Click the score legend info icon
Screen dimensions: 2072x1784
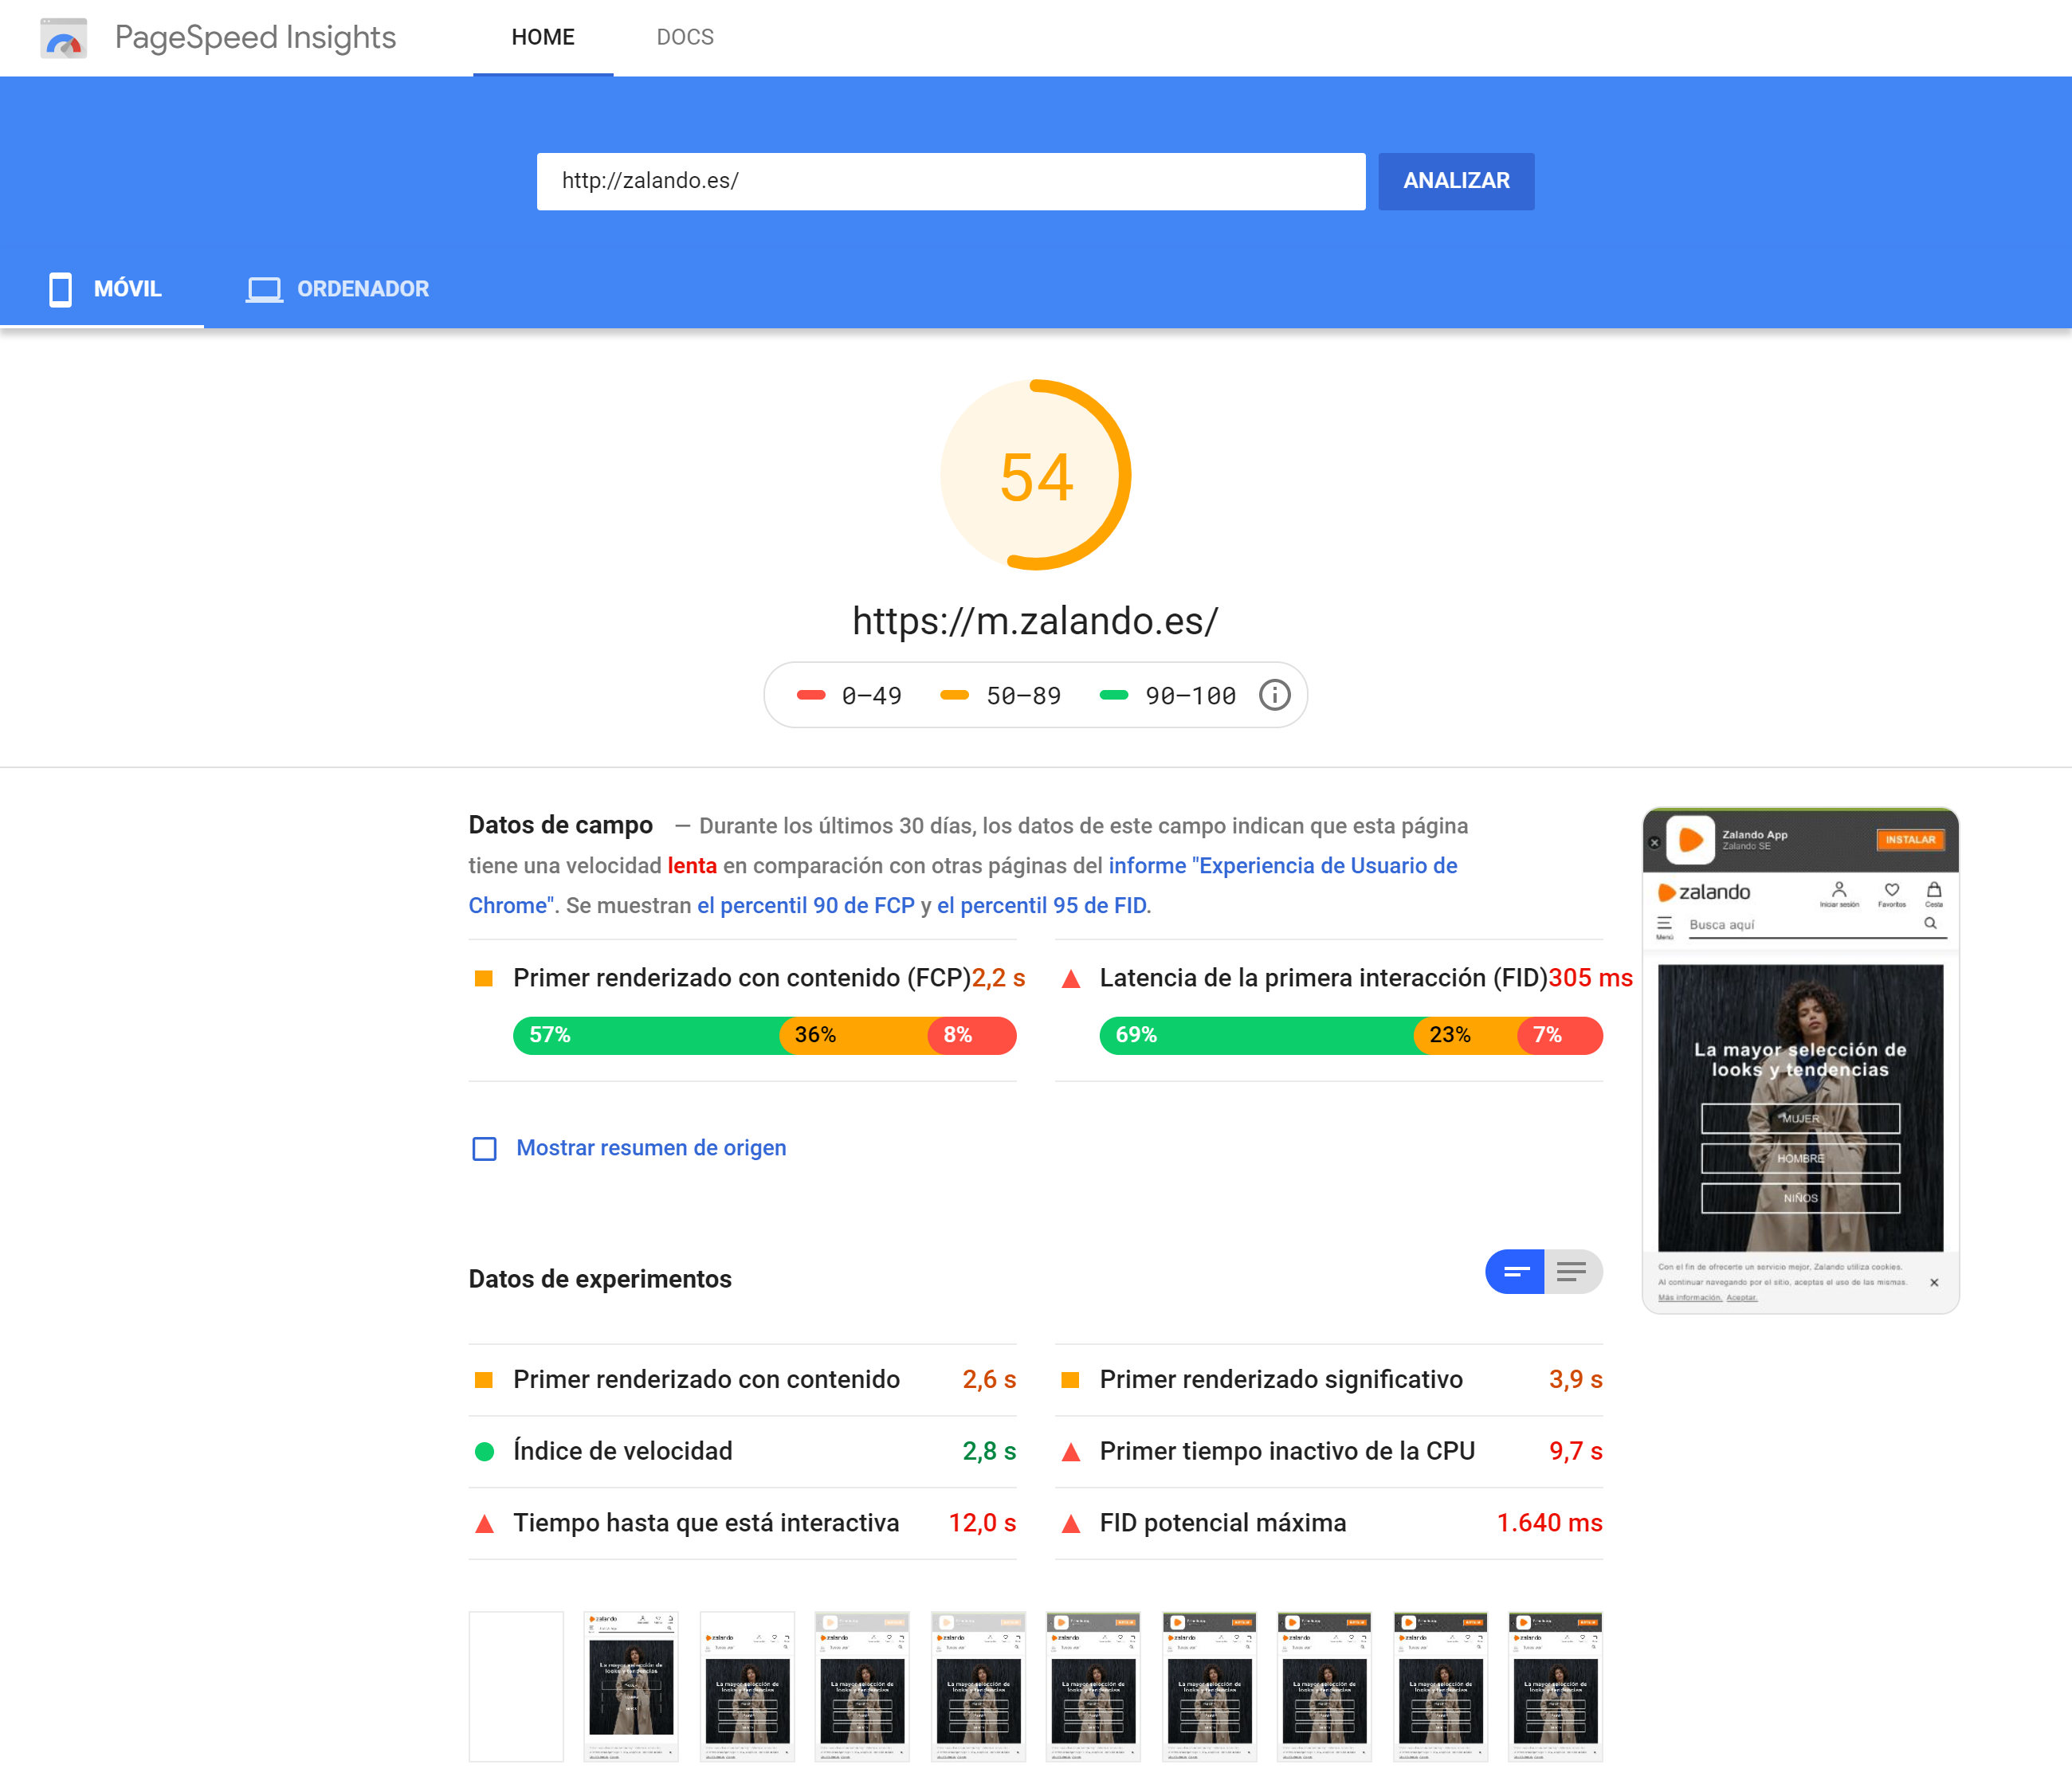[x=1274, y=695]
